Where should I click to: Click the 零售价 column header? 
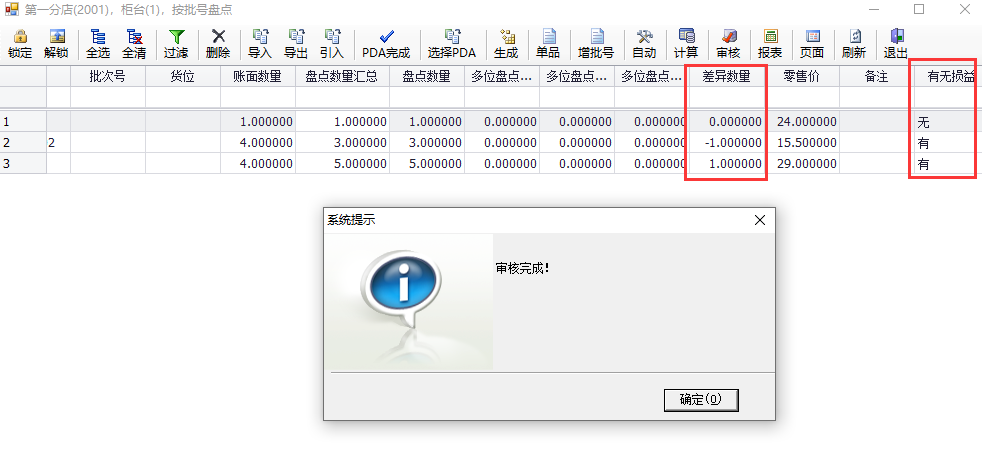click(802, 76)
